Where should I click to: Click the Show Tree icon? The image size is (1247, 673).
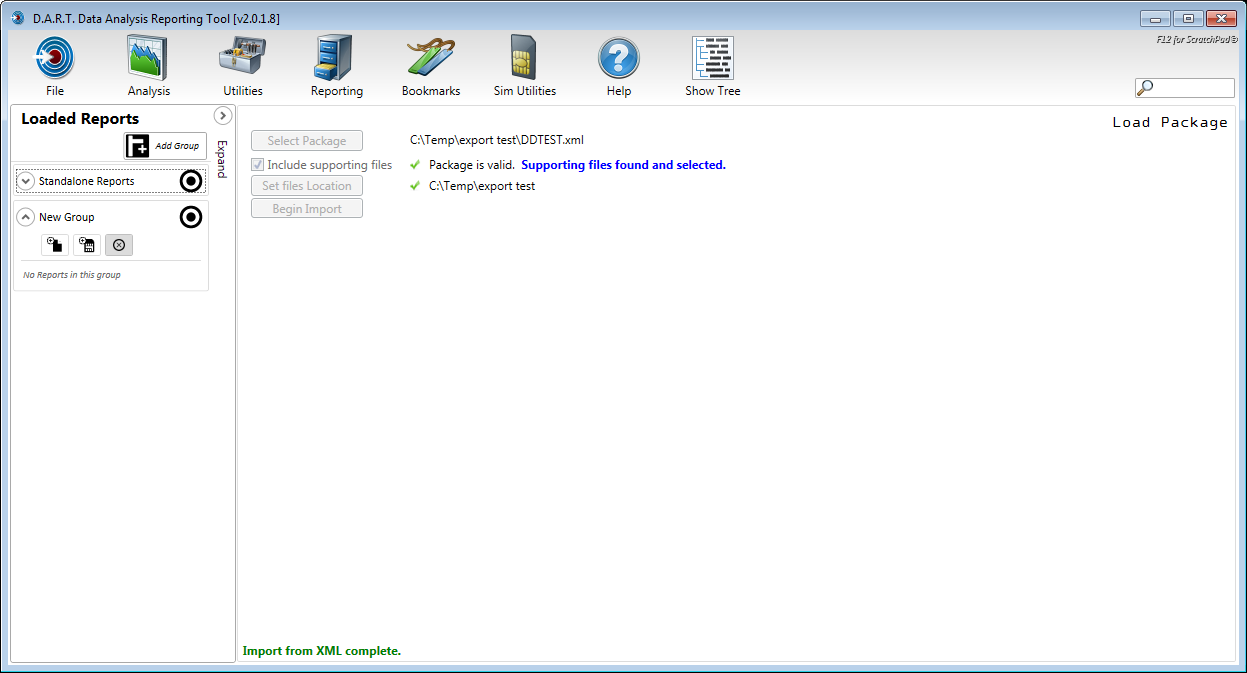[x=713, y=58]
